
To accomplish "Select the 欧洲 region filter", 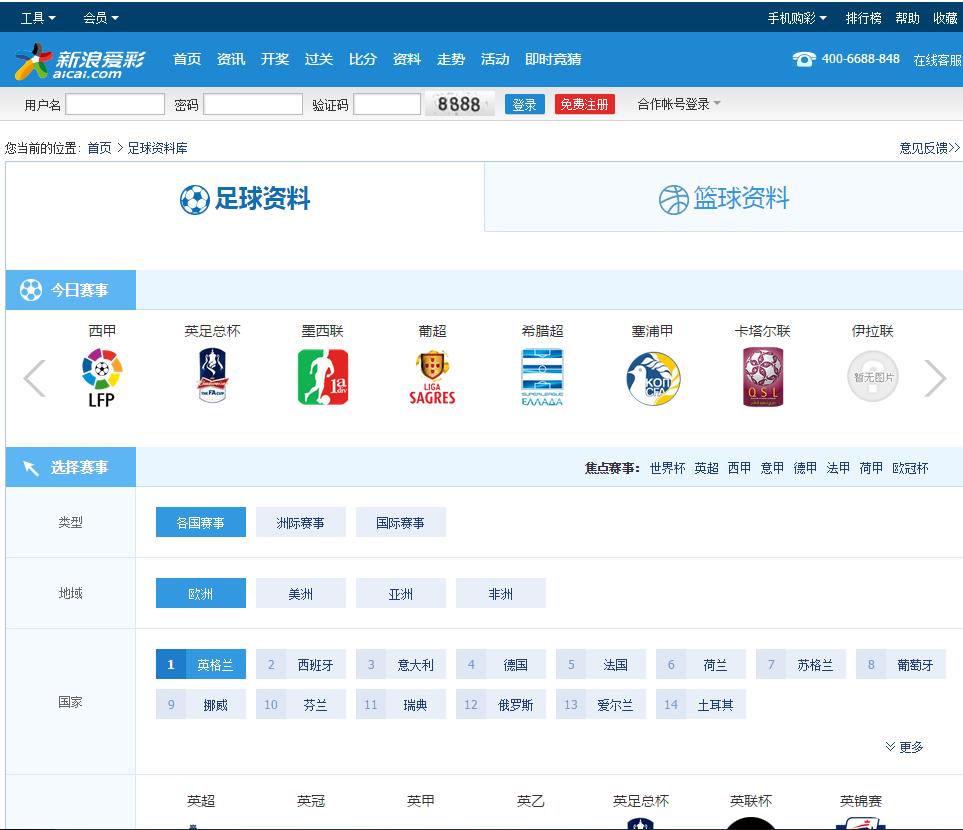I will pyautogui.click(x=201, y=593).
